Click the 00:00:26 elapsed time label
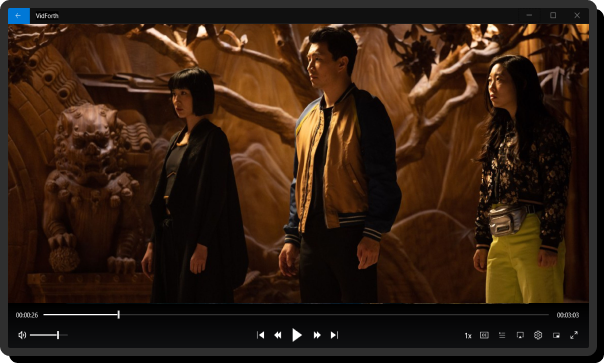This screenshot has height=363, width=604. [x=27, y=315]
